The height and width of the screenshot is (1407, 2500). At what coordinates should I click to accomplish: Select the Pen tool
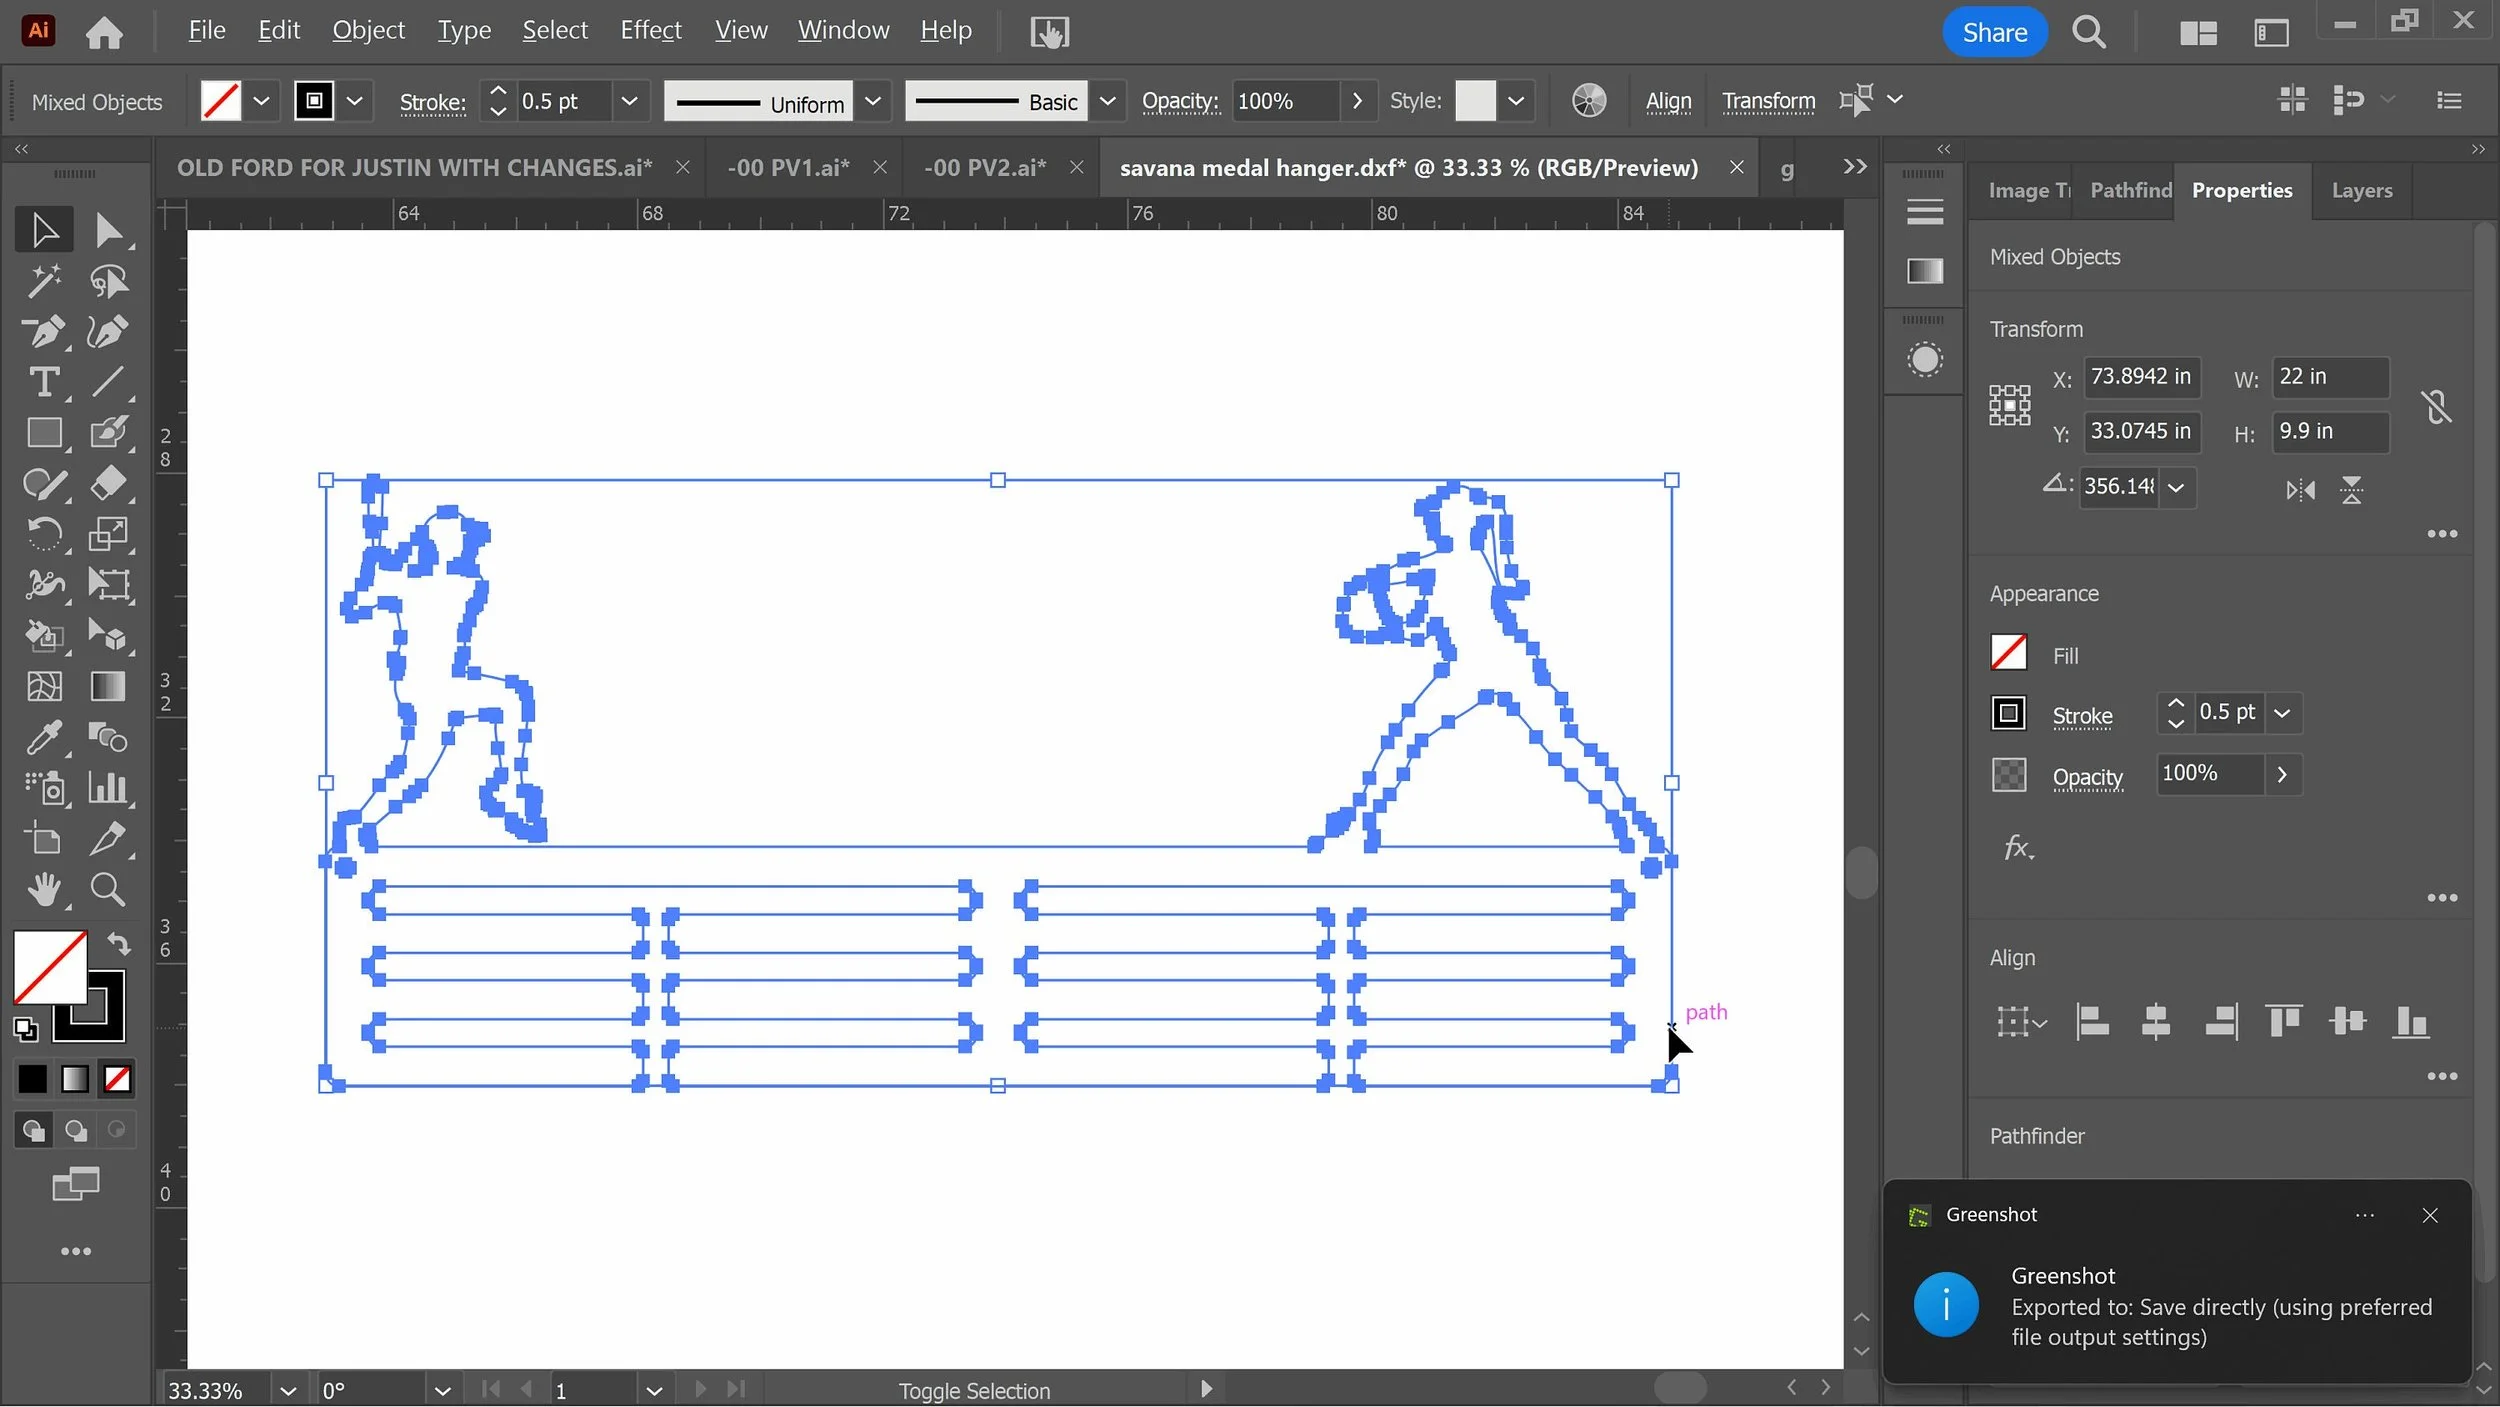[43, 332]
